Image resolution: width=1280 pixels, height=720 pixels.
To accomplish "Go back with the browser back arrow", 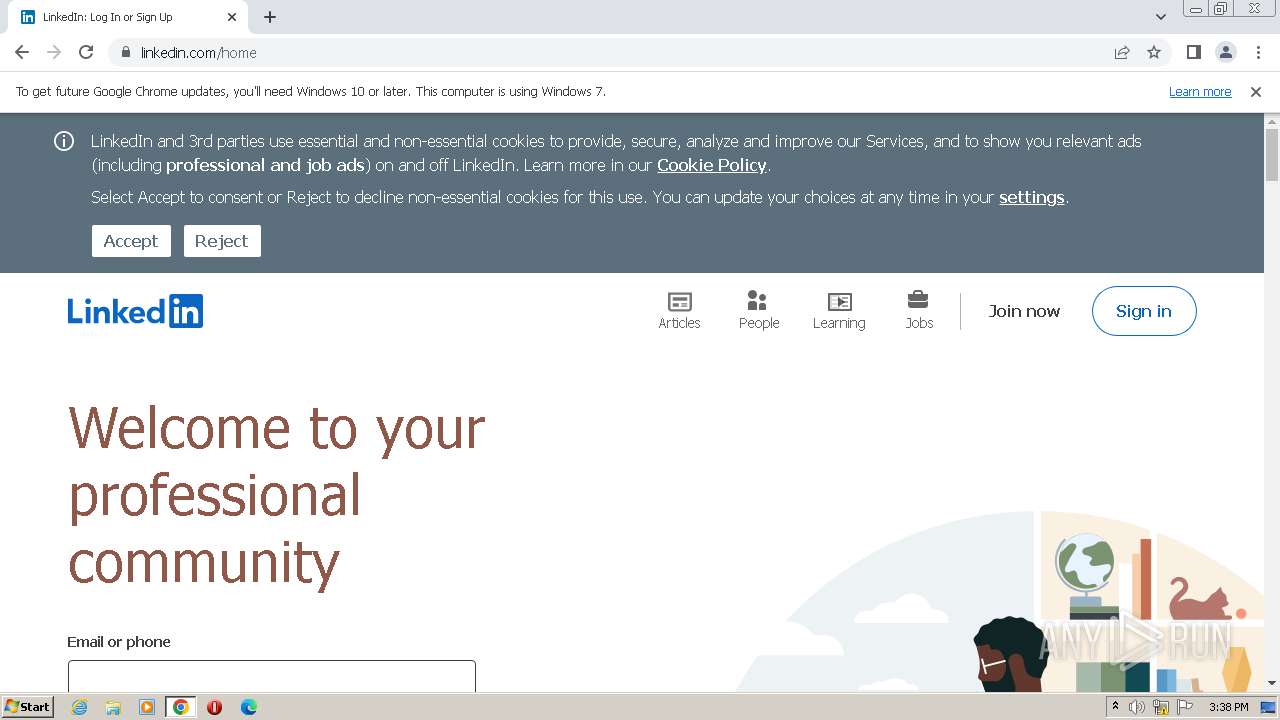I will [22, 52].
